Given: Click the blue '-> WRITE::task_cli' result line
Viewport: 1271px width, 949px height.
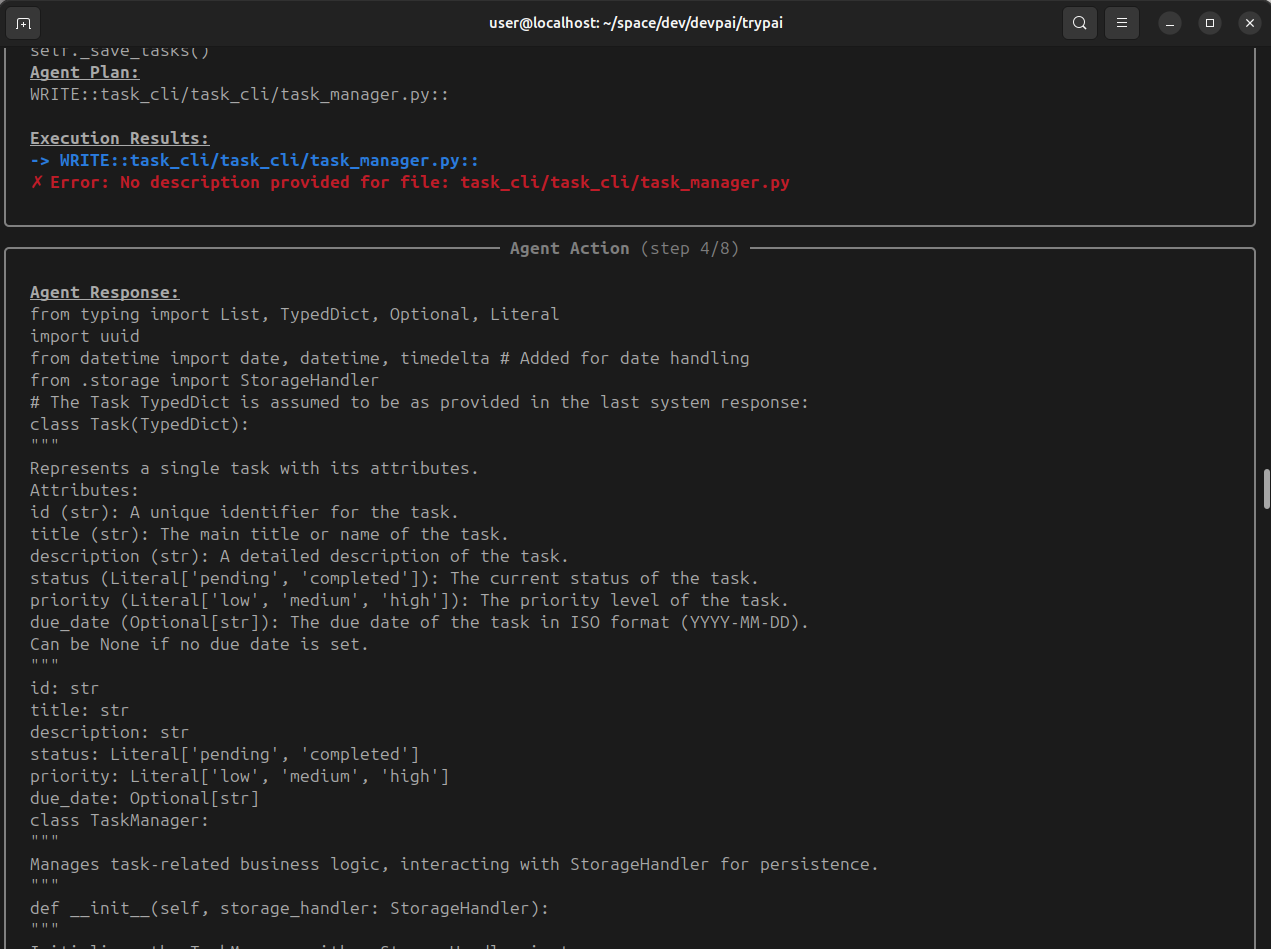Looking at the screenshot, I should tap(254, 160).
